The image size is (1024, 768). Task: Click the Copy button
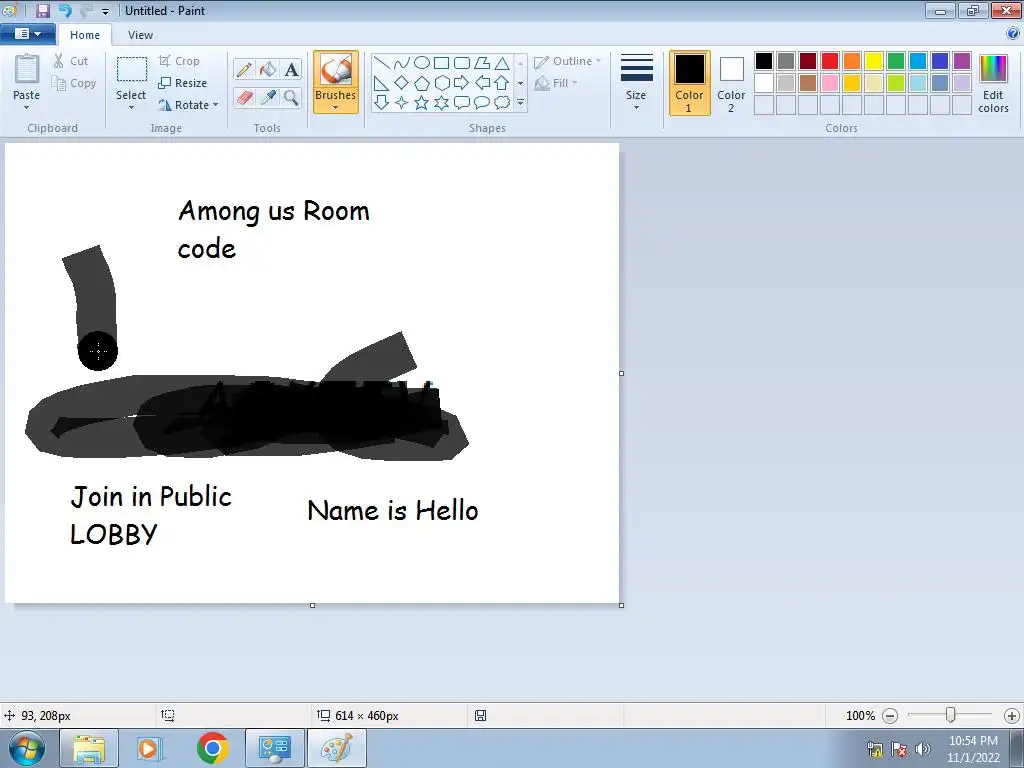[74, 83]
